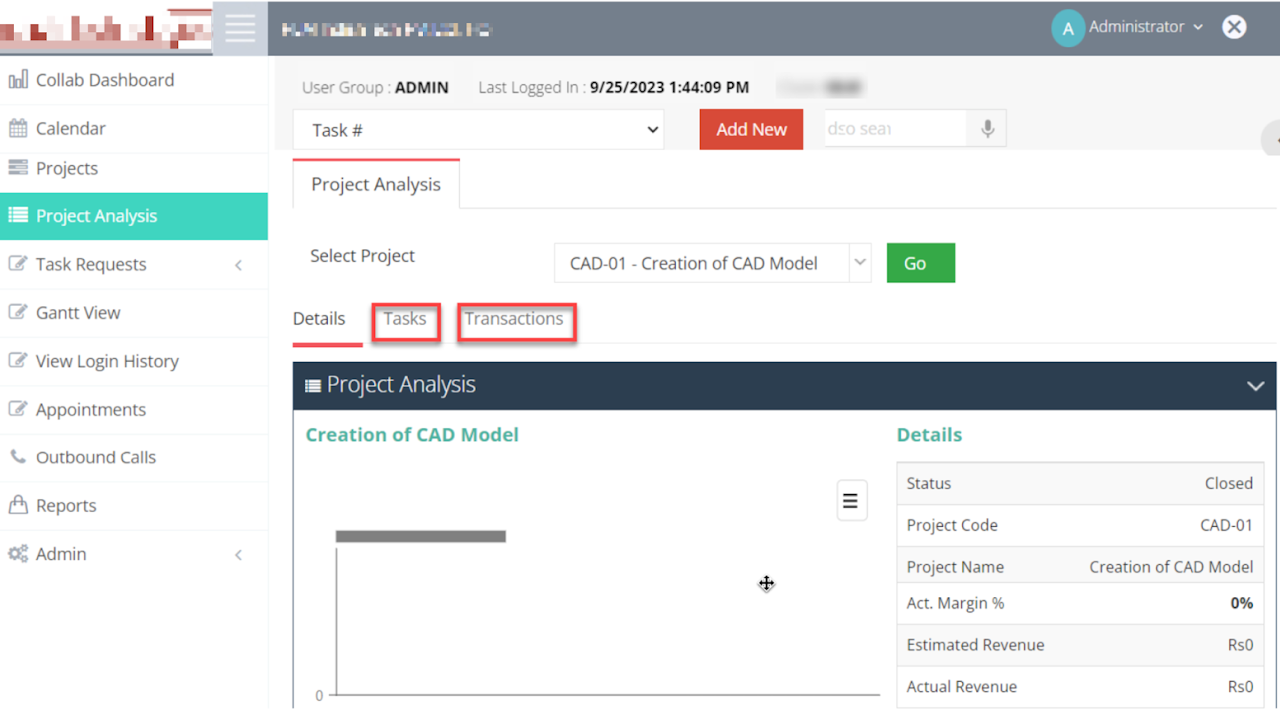Open Gantt View in sidebar

78,313
